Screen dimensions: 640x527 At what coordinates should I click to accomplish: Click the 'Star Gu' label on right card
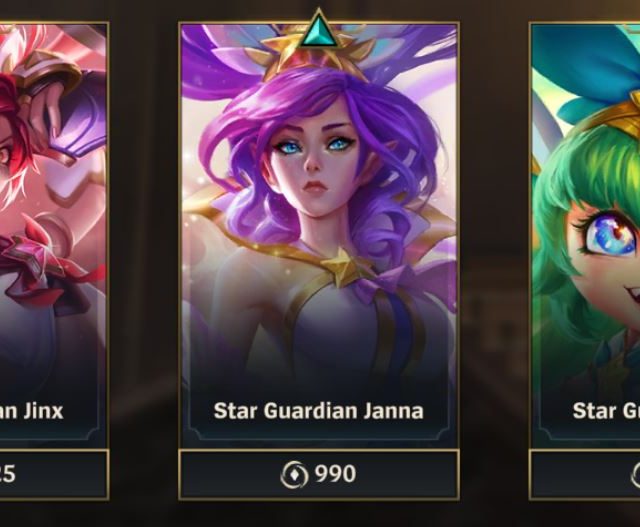(x=606, y=411)
